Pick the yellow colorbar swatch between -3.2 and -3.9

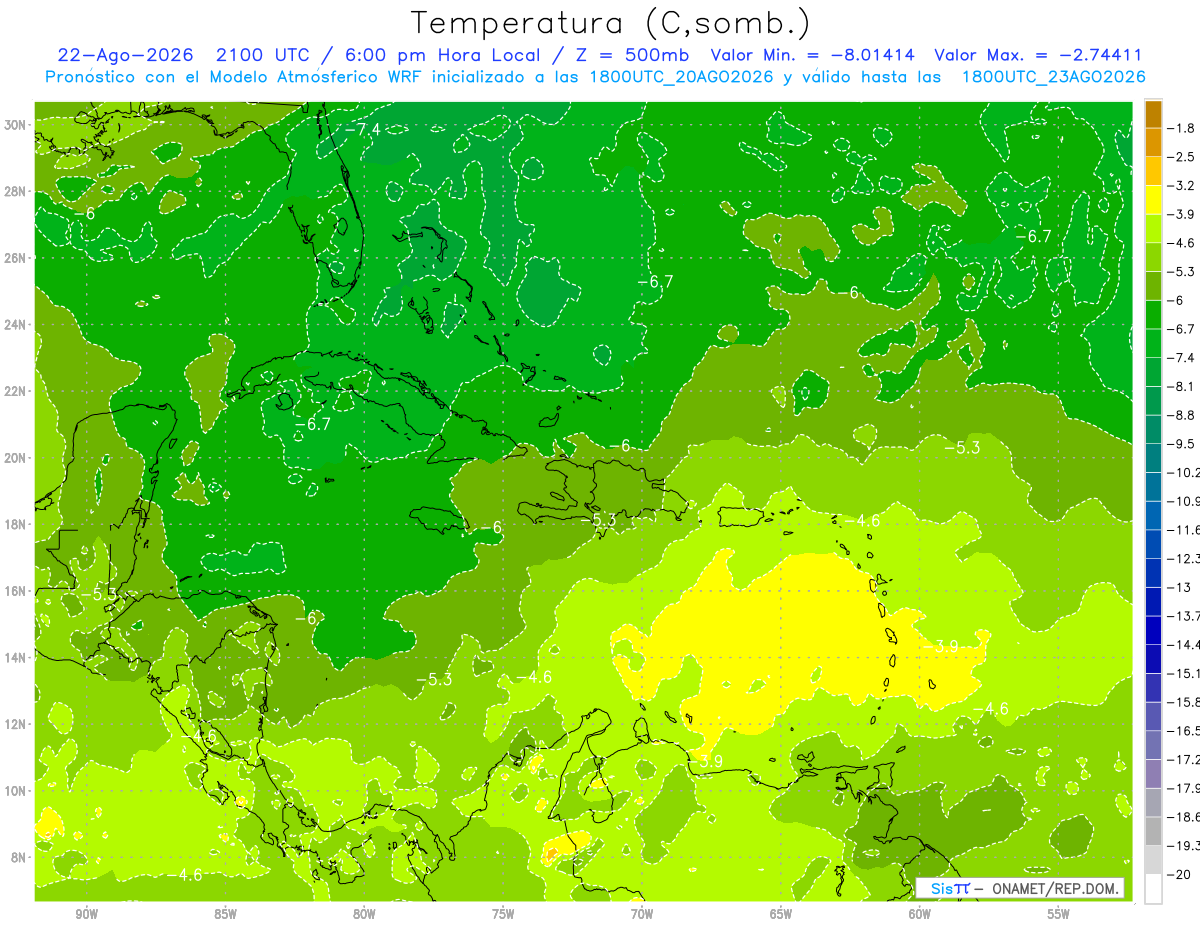[x=1153, y=200]
